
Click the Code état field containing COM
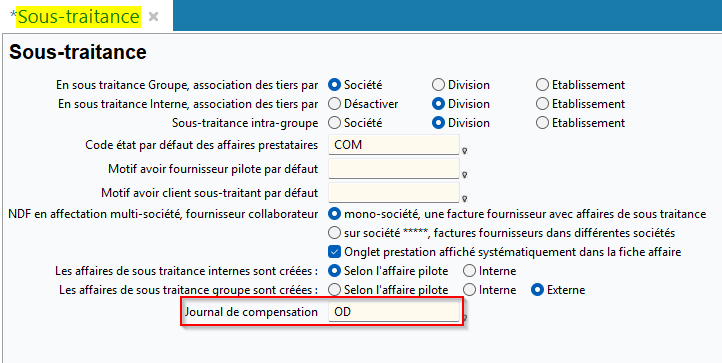pos(394,145)
